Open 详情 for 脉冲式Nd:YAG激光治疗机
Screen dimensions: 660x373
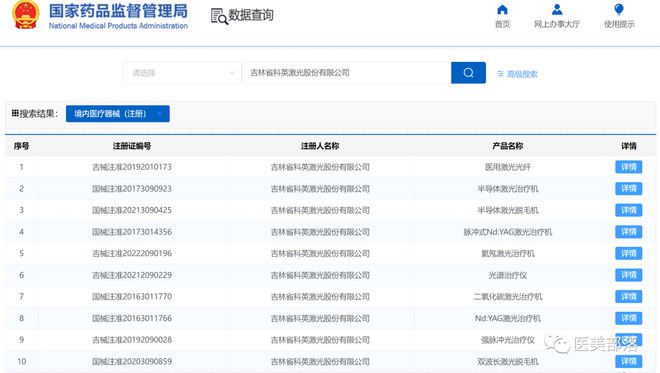[x=628, y=232]
